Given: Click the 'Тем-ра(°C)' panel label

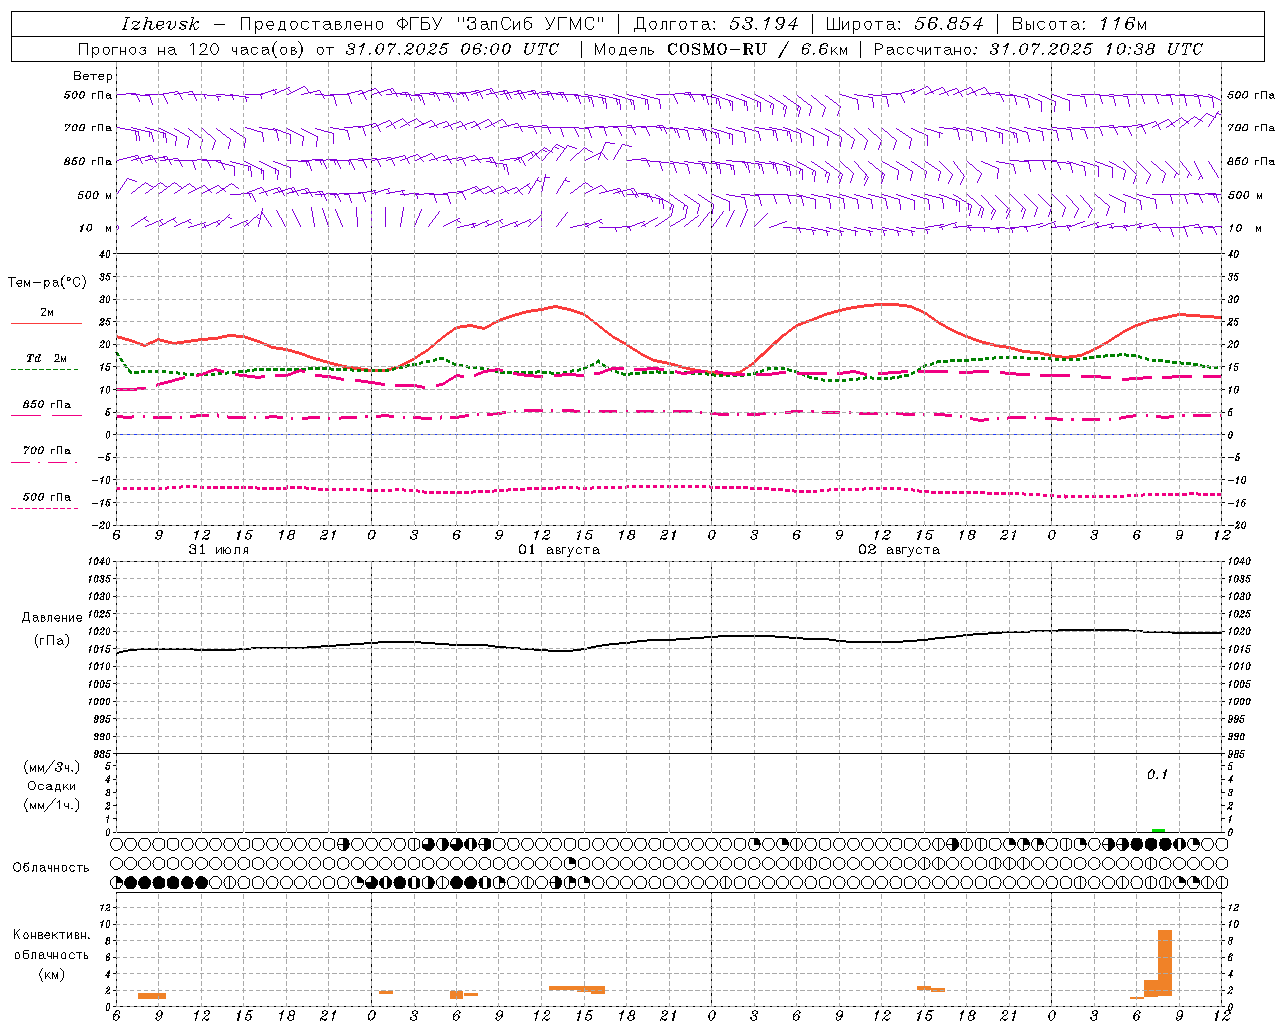Looking at the screenshot, I should point(47,283).
